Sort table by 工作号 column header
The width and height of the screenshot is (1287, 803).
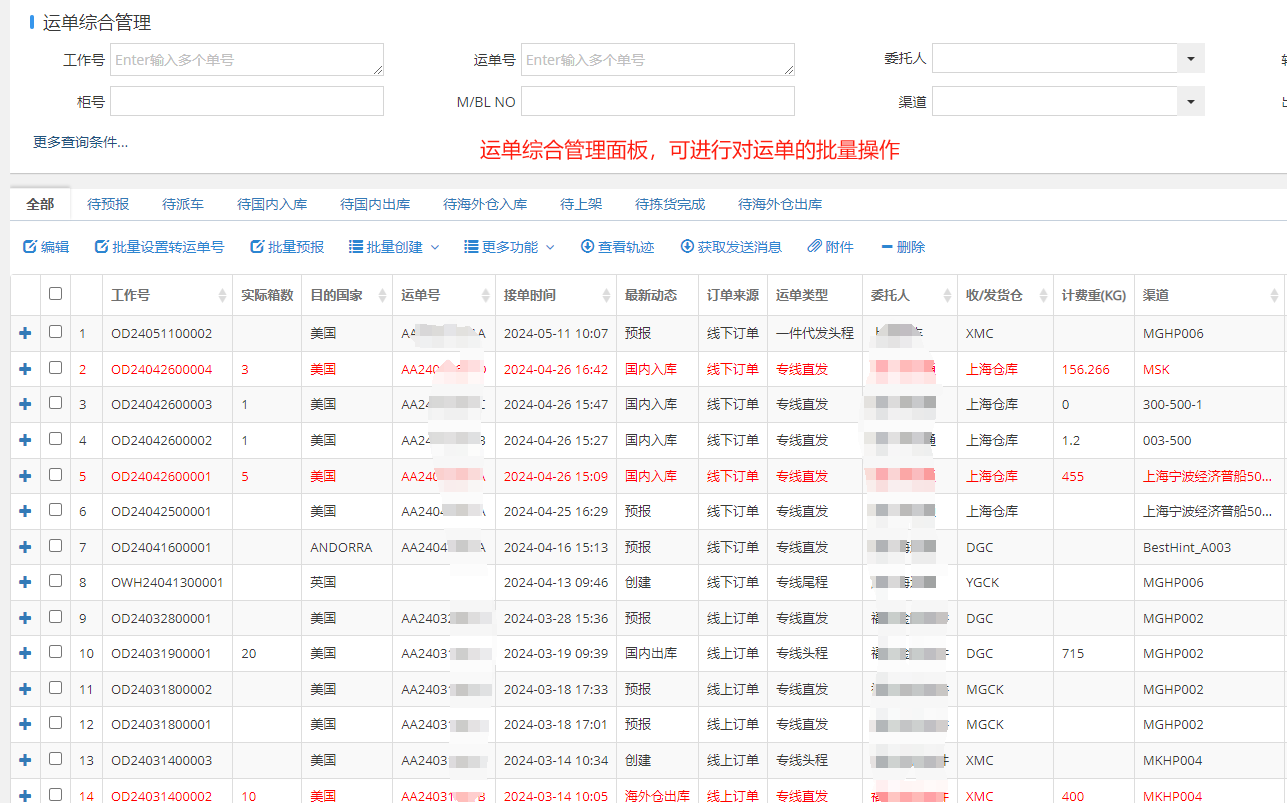(x=131, y=295)
